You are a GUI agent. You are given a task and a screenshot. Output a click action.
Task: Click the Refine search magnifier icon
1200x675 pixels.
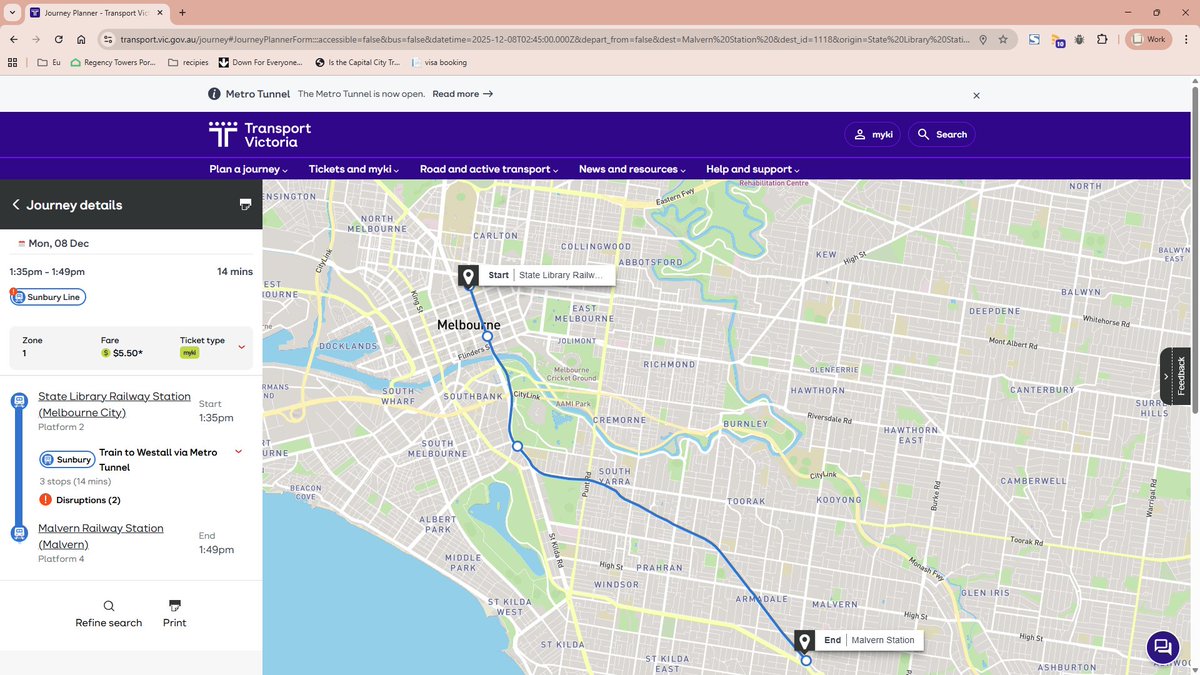pyautogui.click(x=109, y=606)
